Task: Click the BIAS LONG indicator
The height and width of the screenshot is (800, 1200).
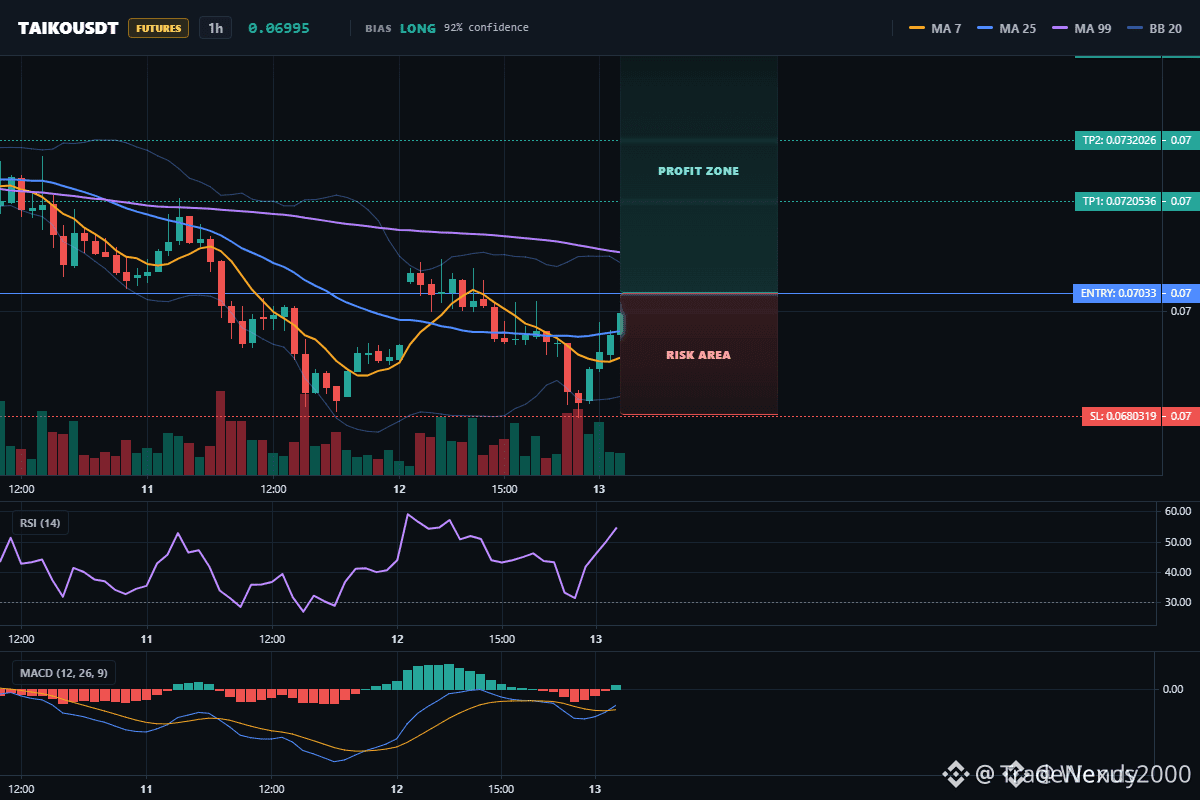Action: pyautogui.click(x=400, y=28)
